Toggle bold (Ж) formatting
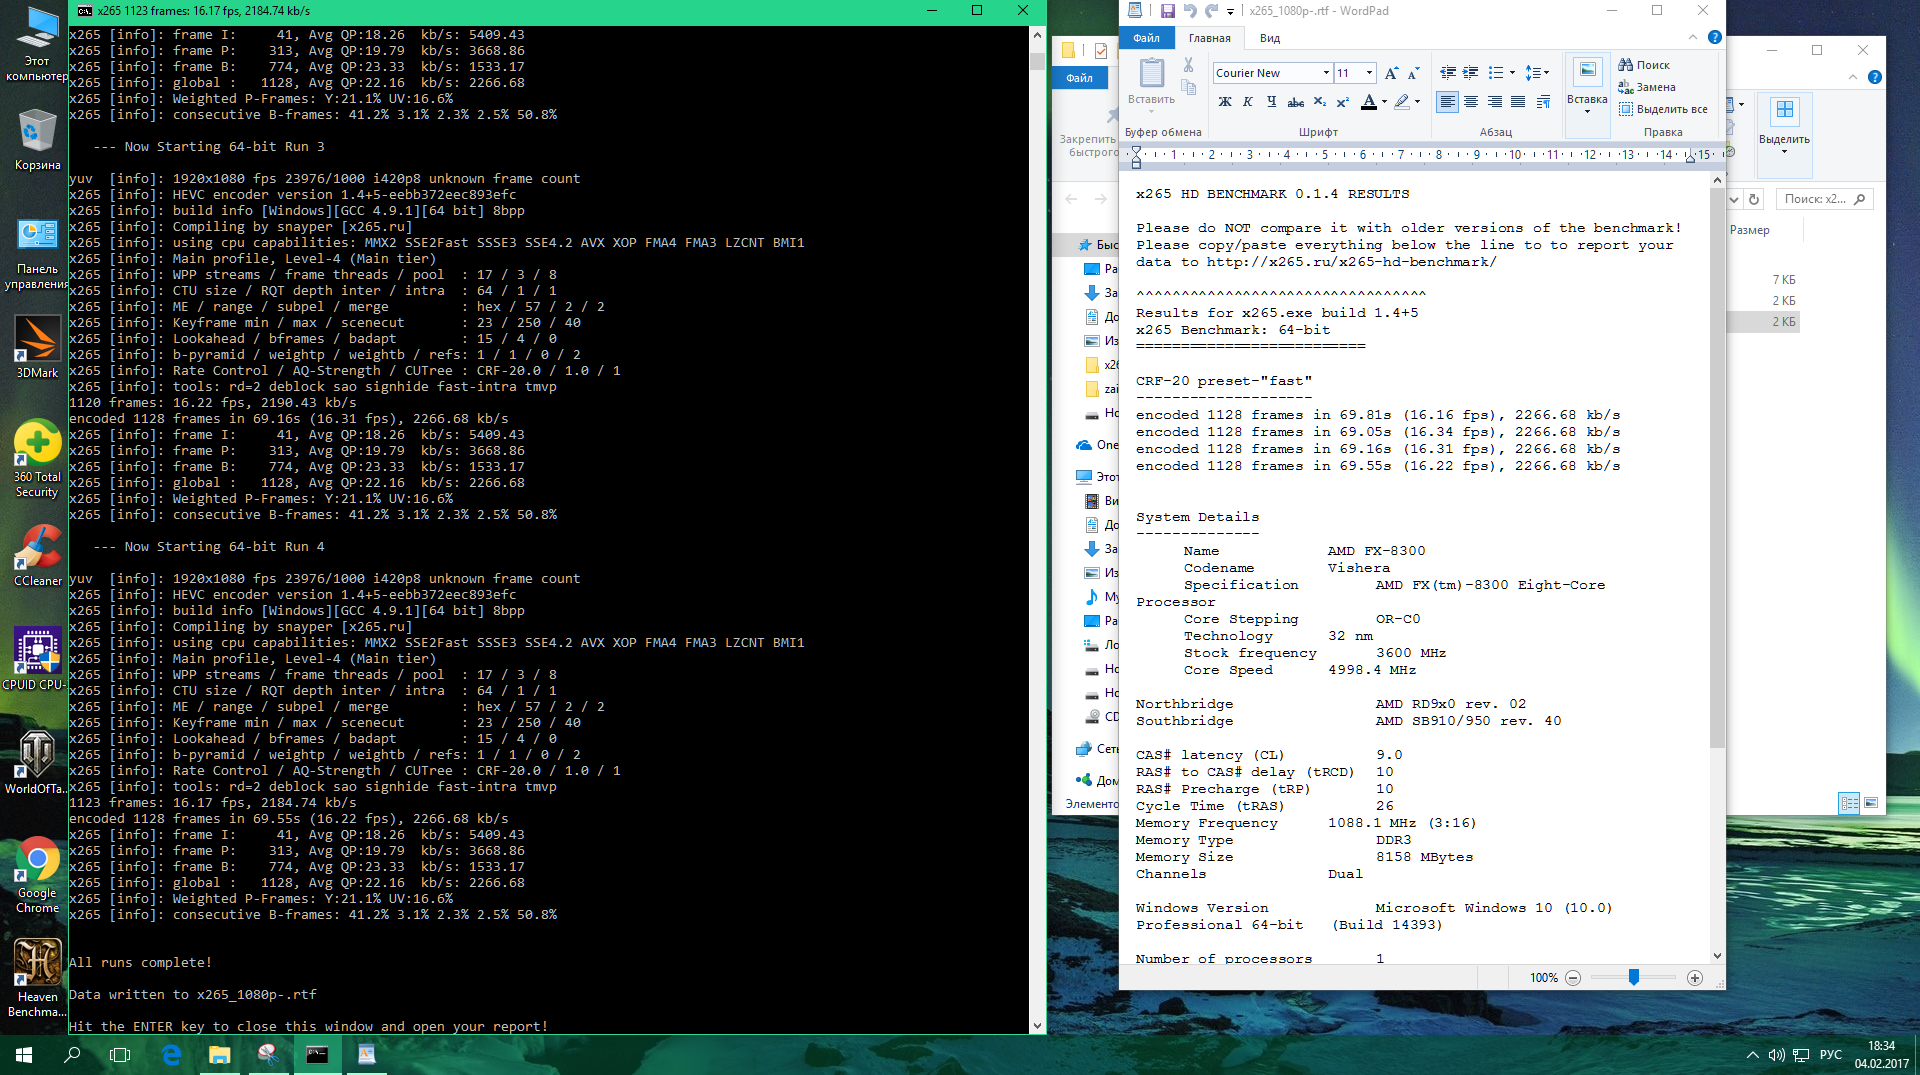This screenshot has height=1075, width=1920. click(1225, 101)
